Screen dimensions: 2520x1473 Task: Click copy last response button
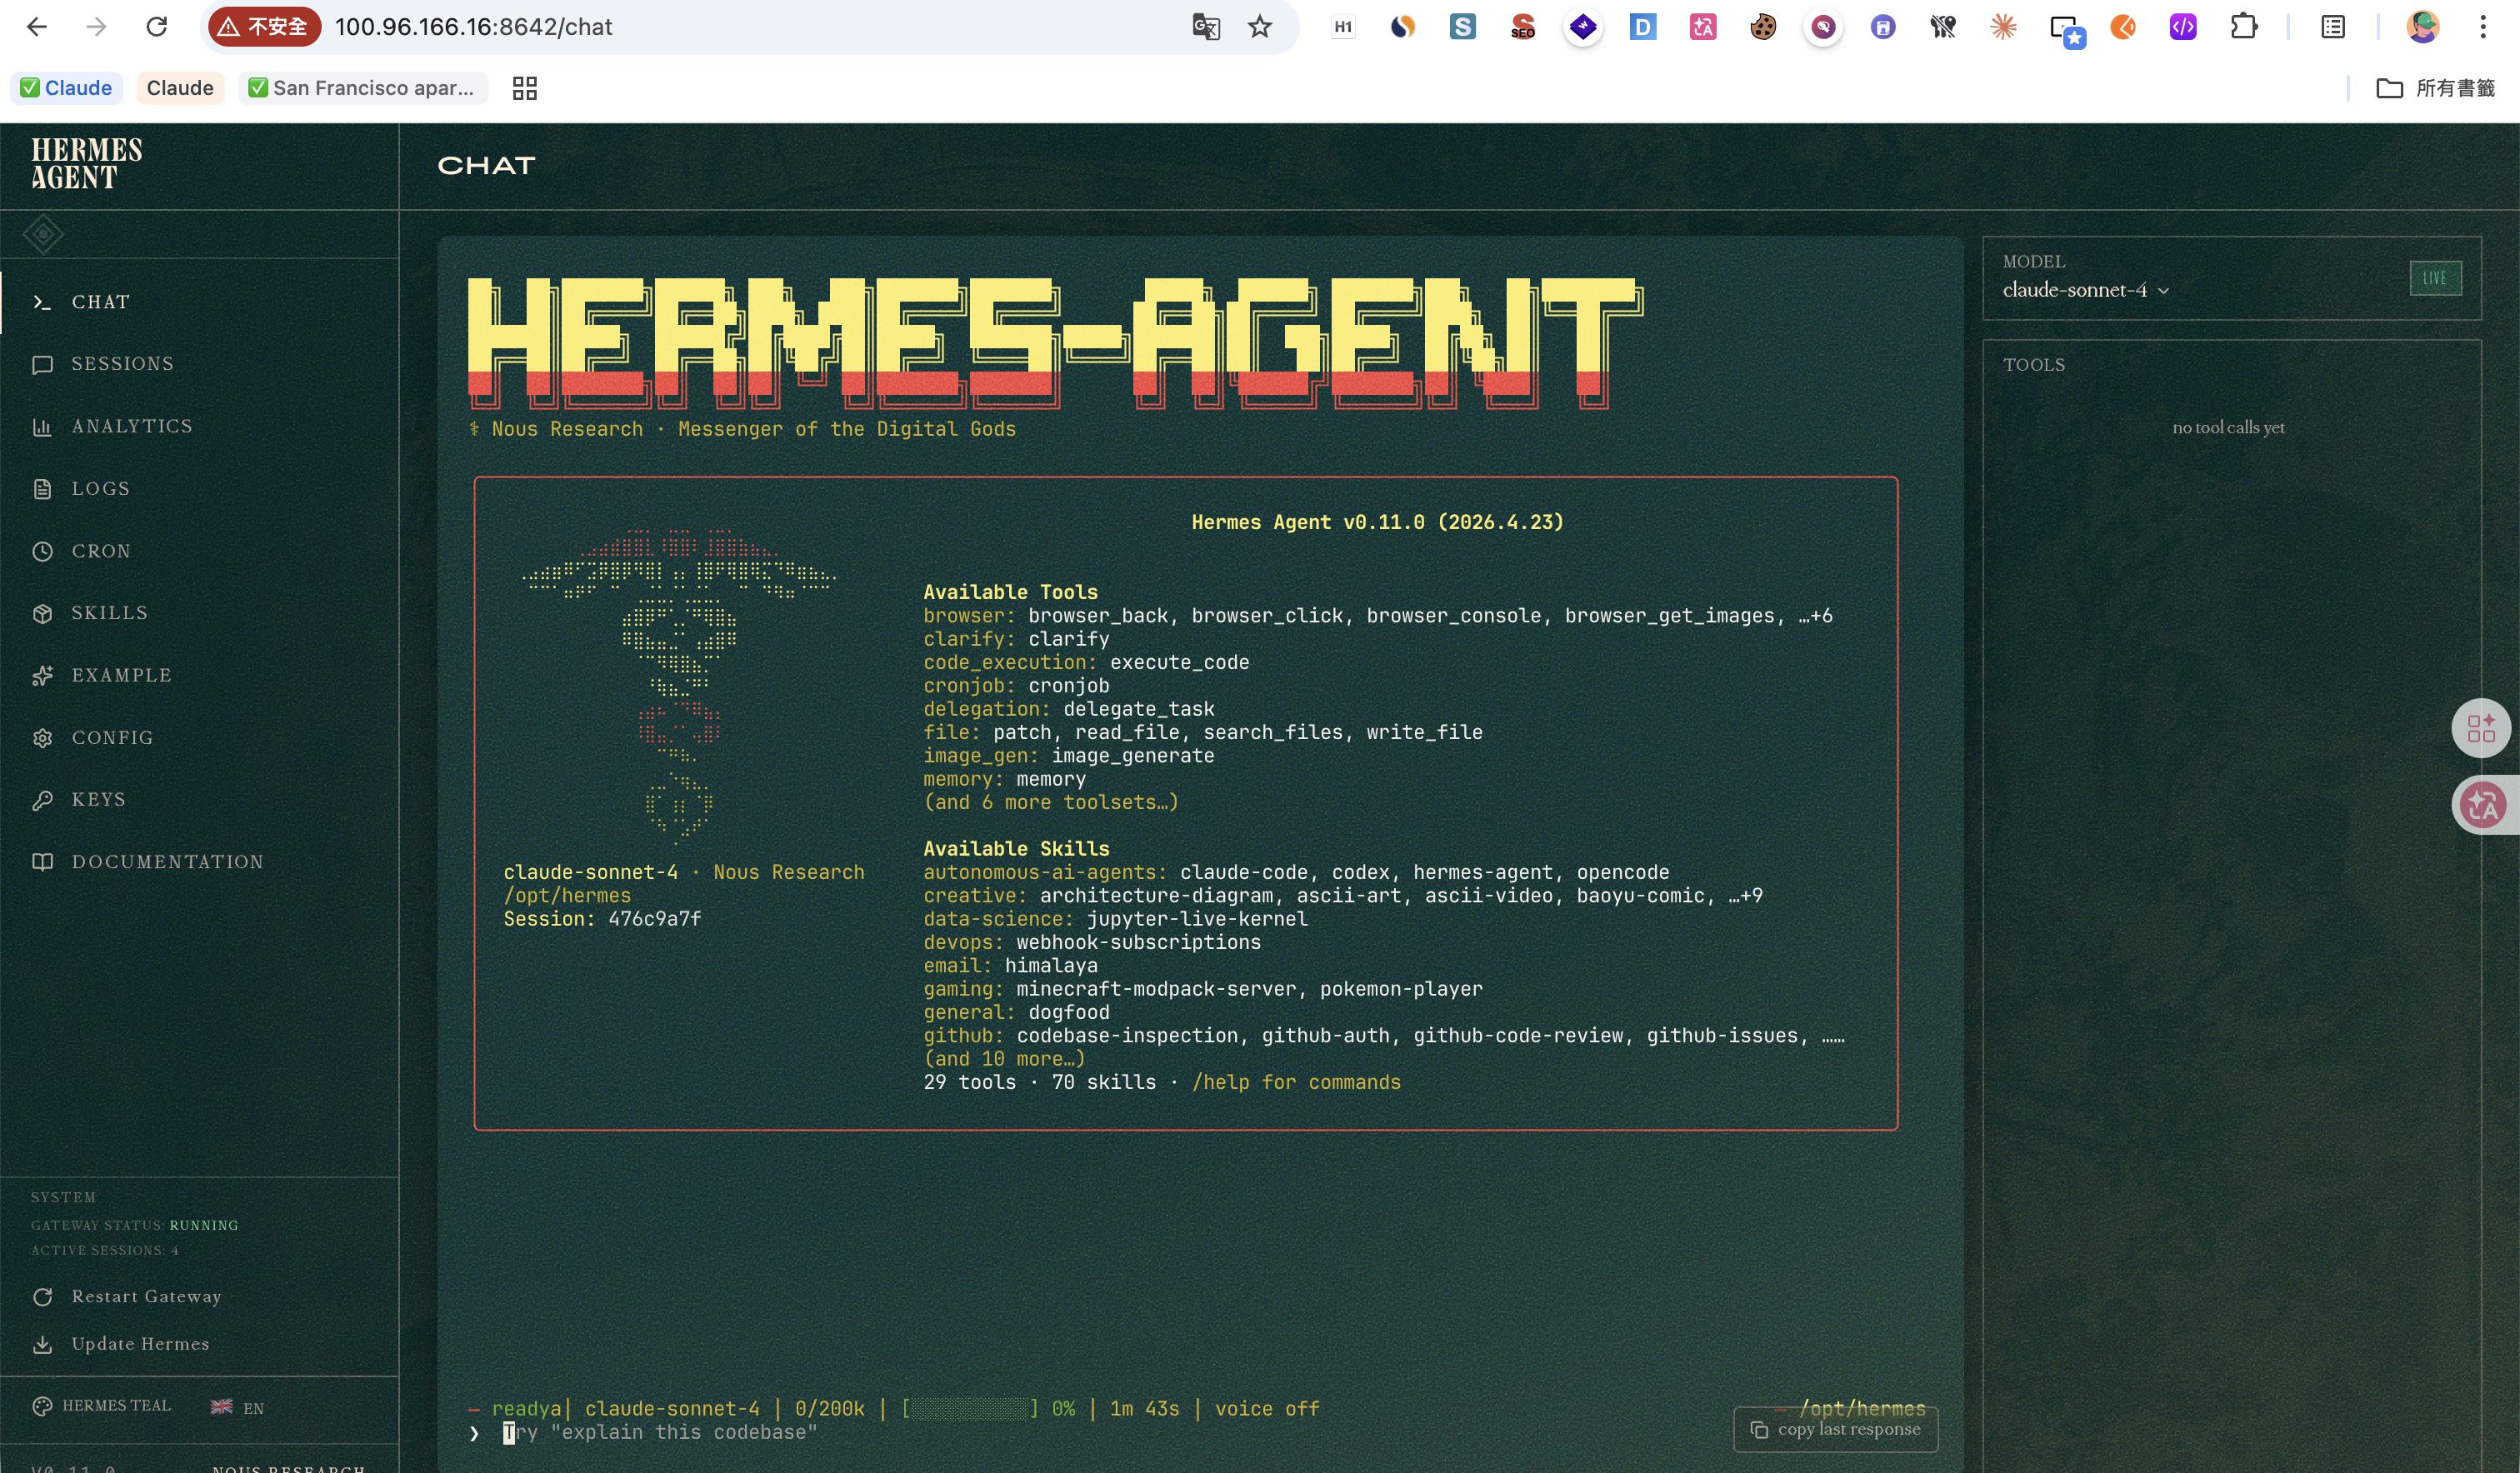pyautogui.click(x=1836, y=1429)
